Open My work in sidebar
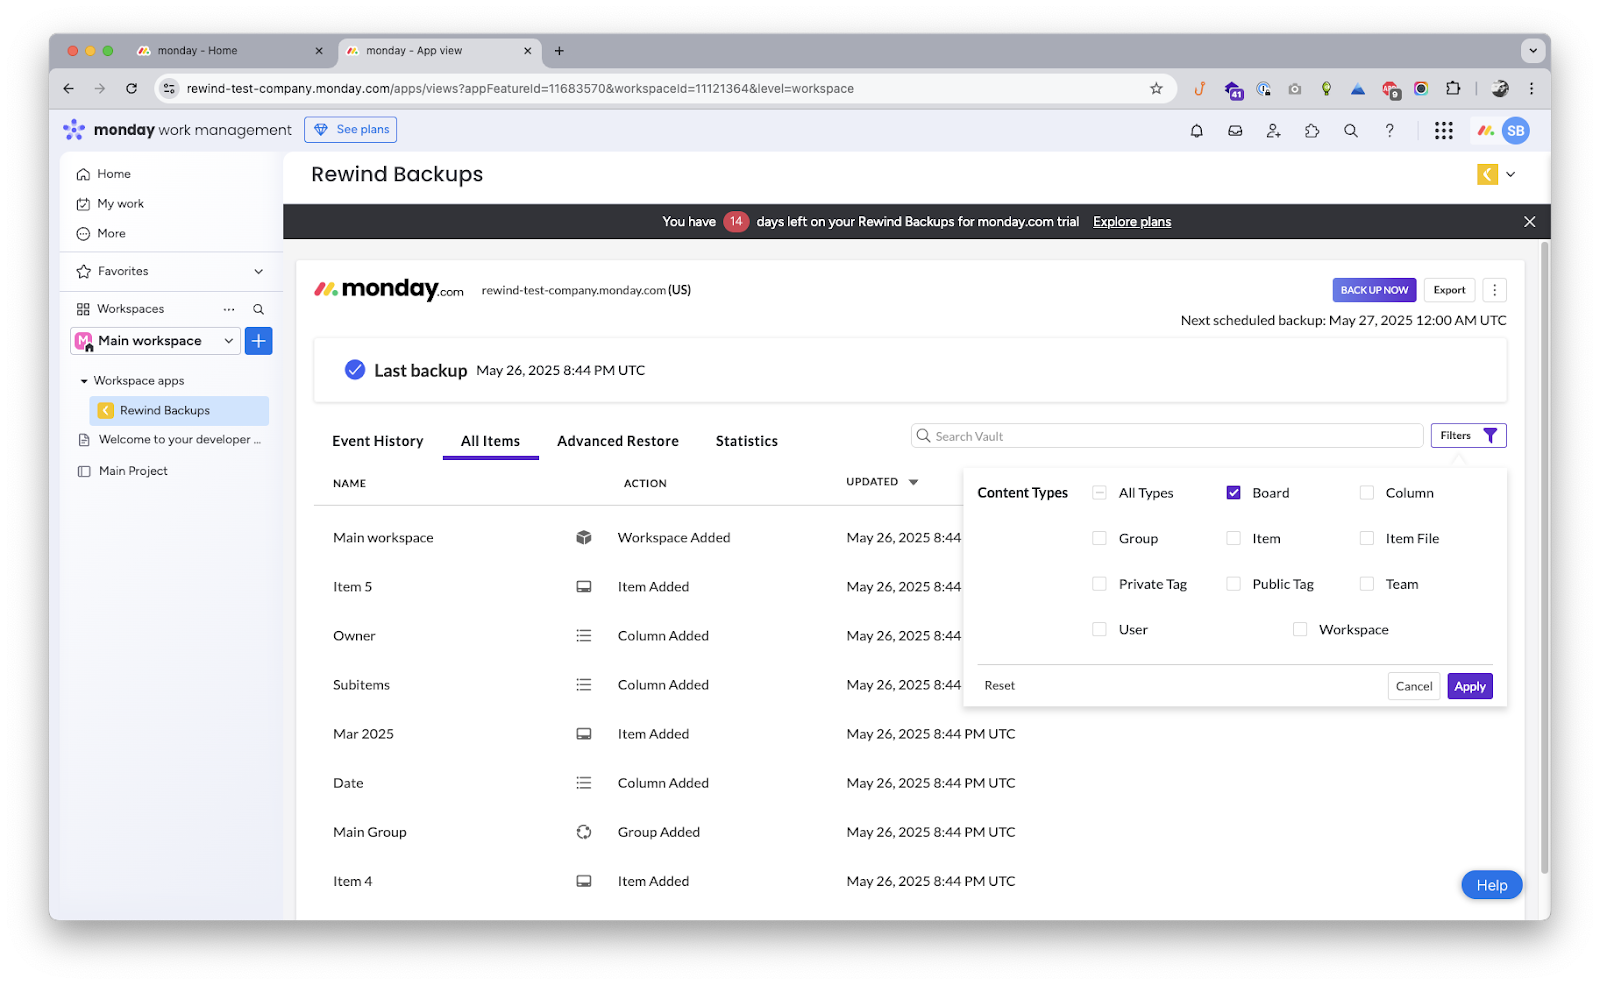This screenshot has width=1600, height=985. click(x=120, y=204)
